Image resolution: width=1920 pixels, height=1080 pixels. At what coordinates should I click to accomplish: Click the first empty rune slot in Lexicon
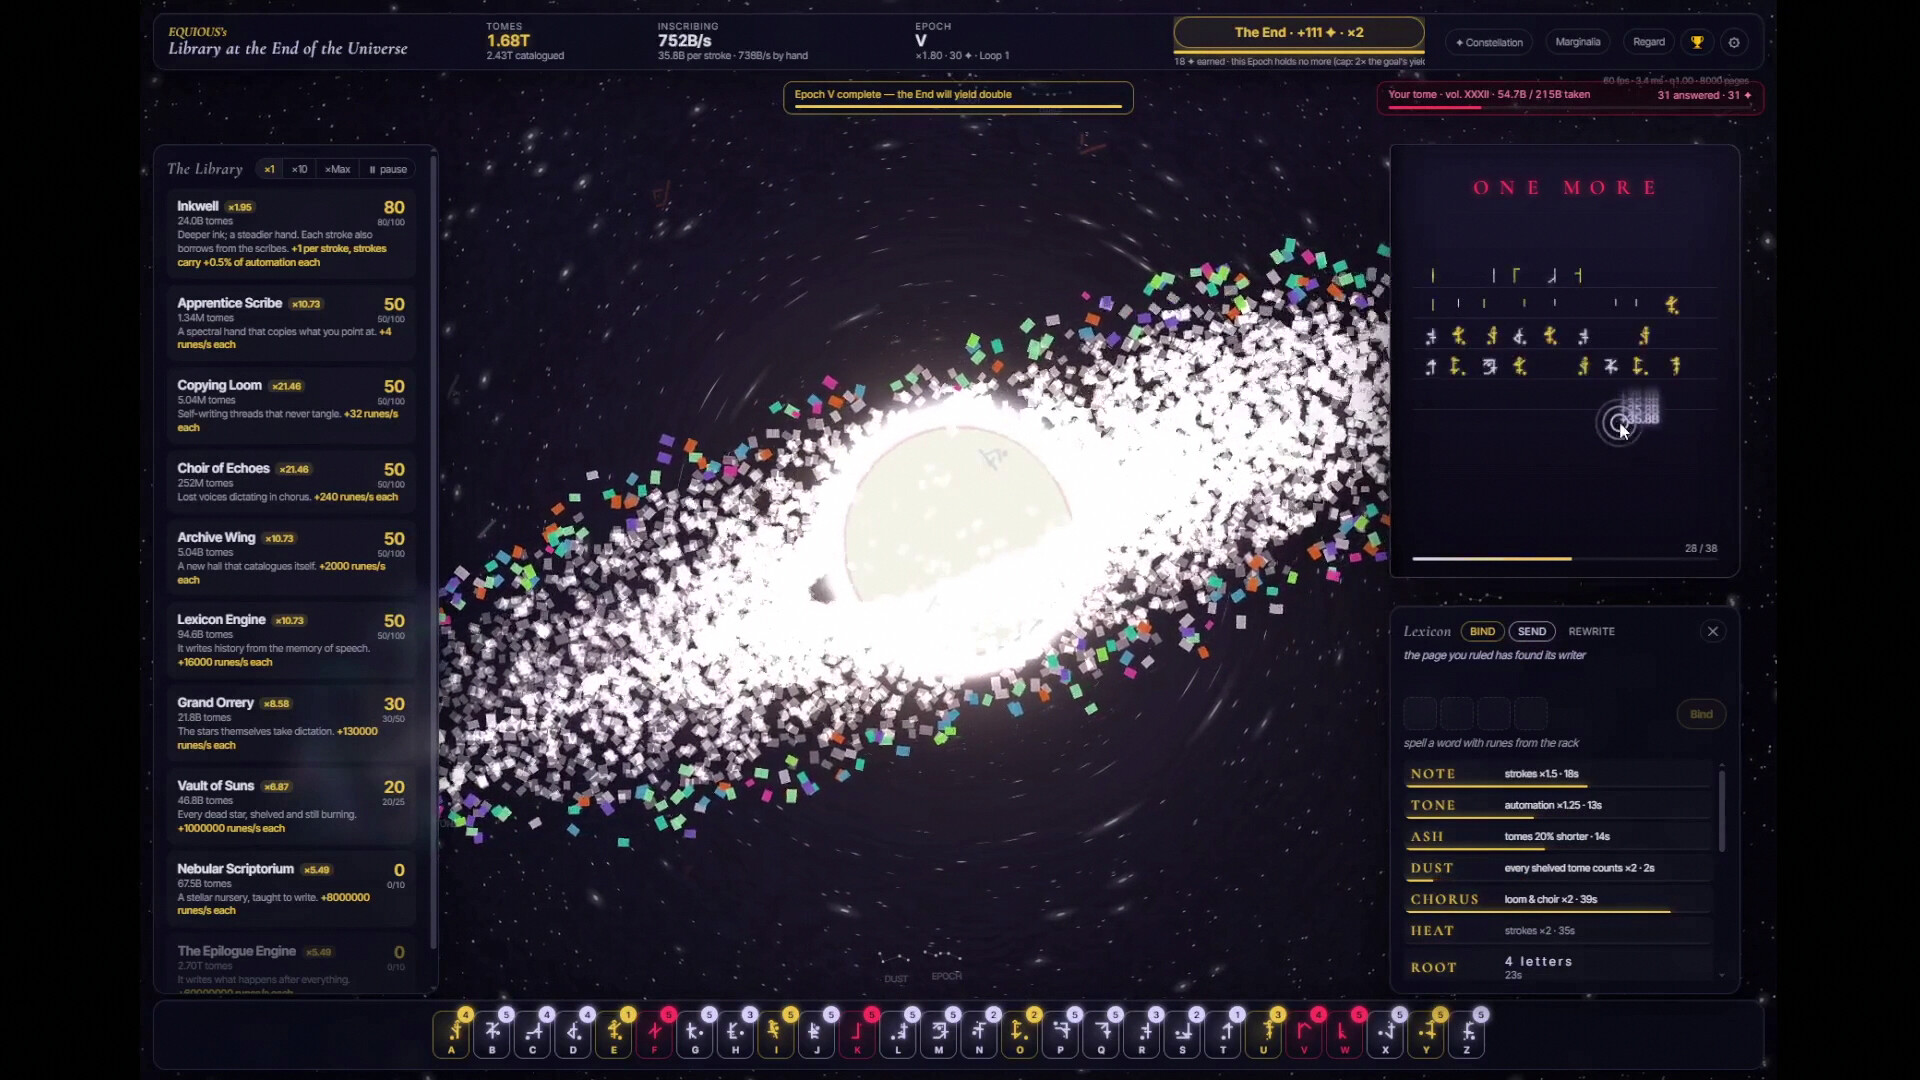pyautogui.click(x=1420, y=714)
